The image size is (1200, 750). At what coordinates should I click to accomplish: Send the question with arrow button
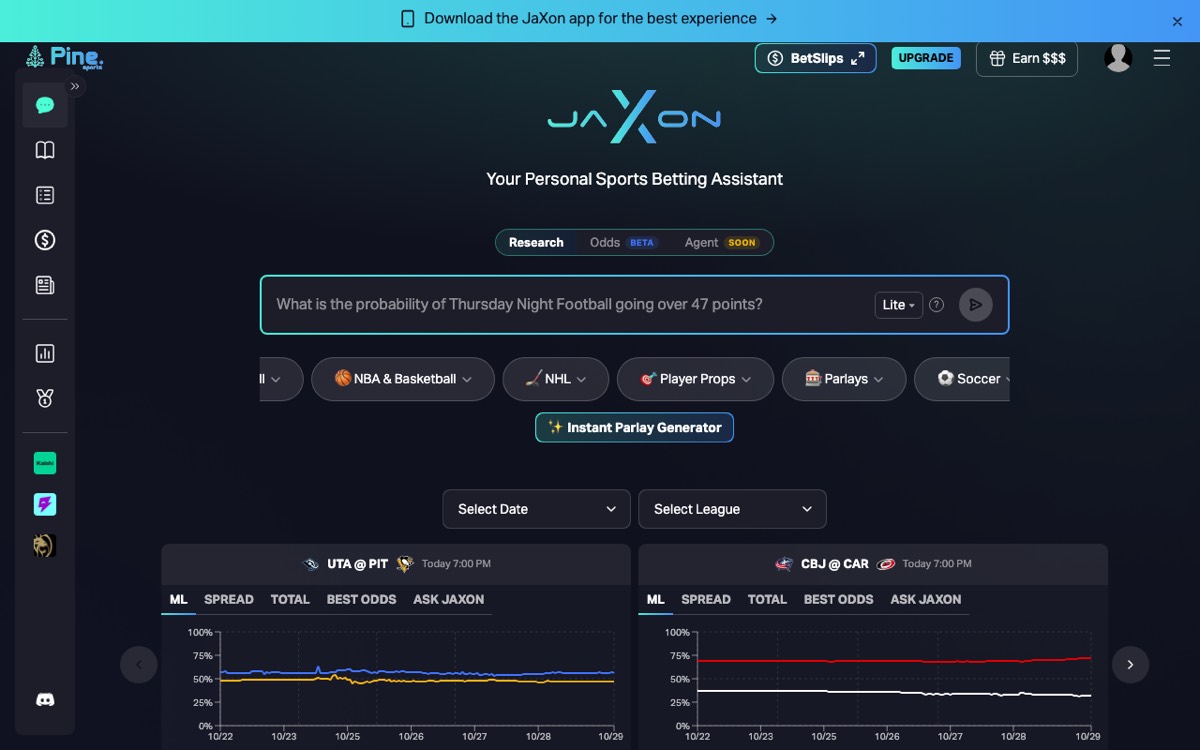pyautogui.click(x=976, y=305)
